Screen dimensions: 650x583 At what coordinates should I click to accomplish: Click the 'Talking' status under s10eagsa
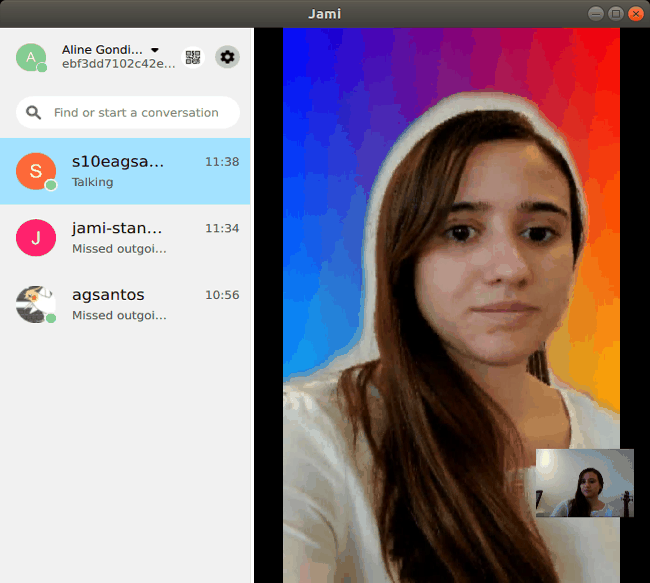coord(93,182)
